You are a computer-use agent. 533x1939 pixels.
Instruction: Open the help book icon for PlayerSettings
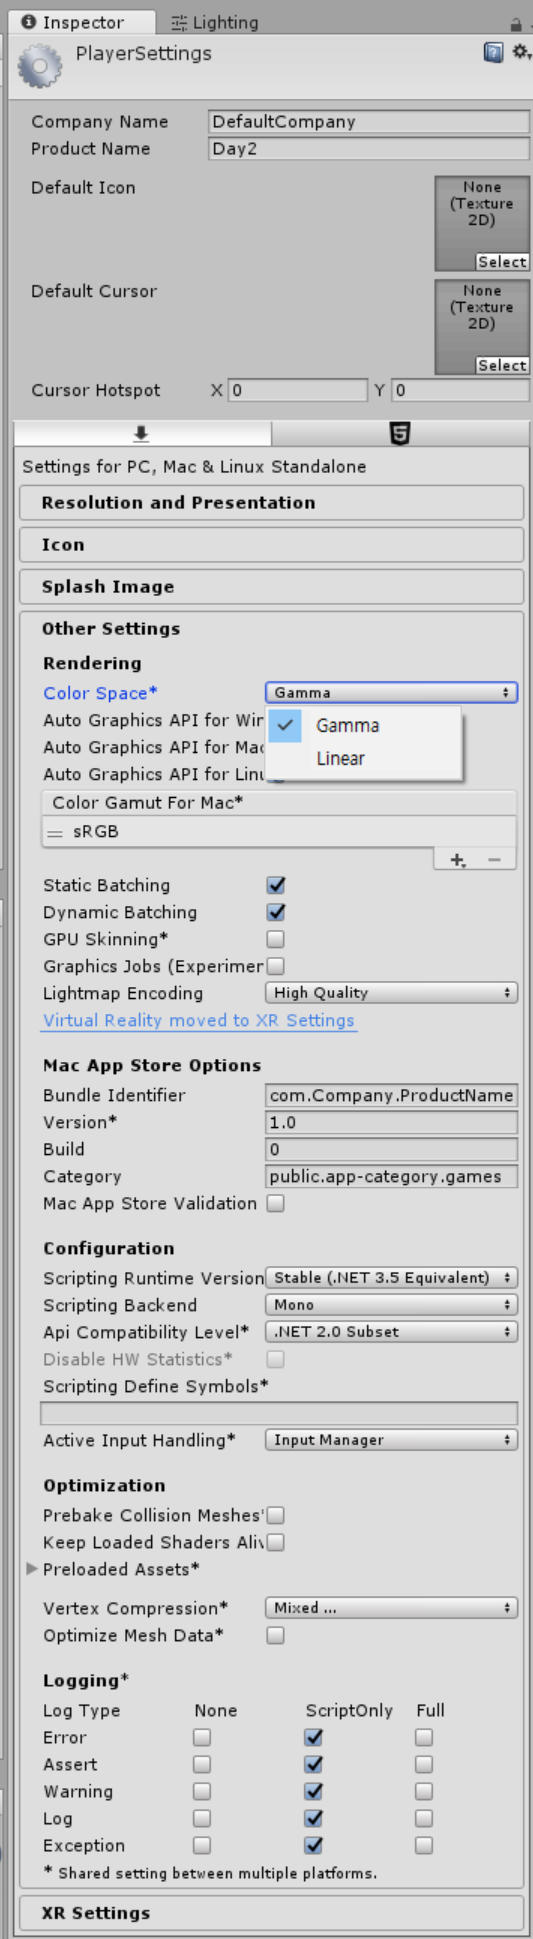(x=493, y=53)
